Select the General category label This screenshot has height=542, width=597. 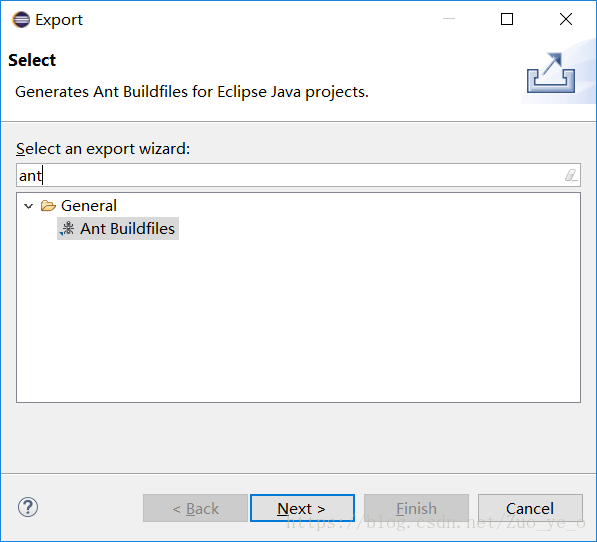click(89, 206)
